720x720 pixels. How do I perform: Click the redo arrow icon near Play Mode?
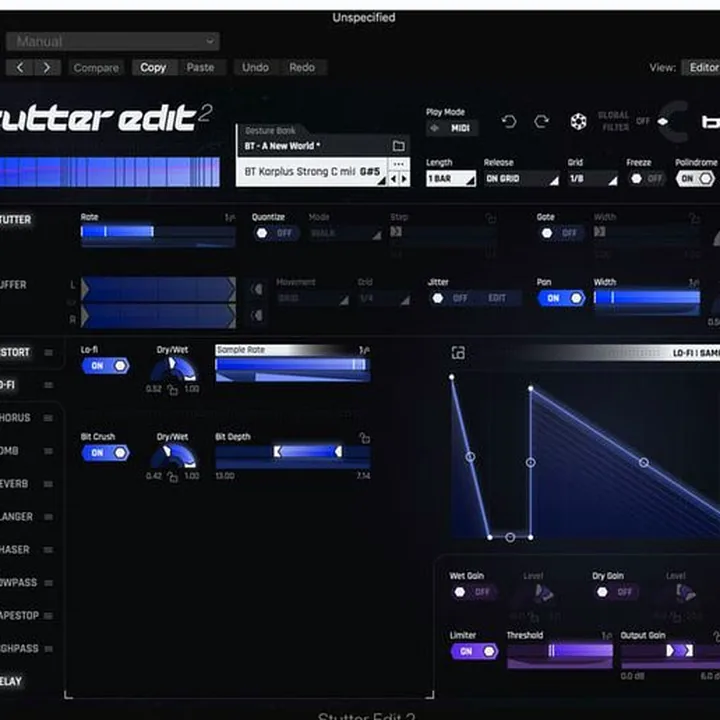click(x=542, y=122)
